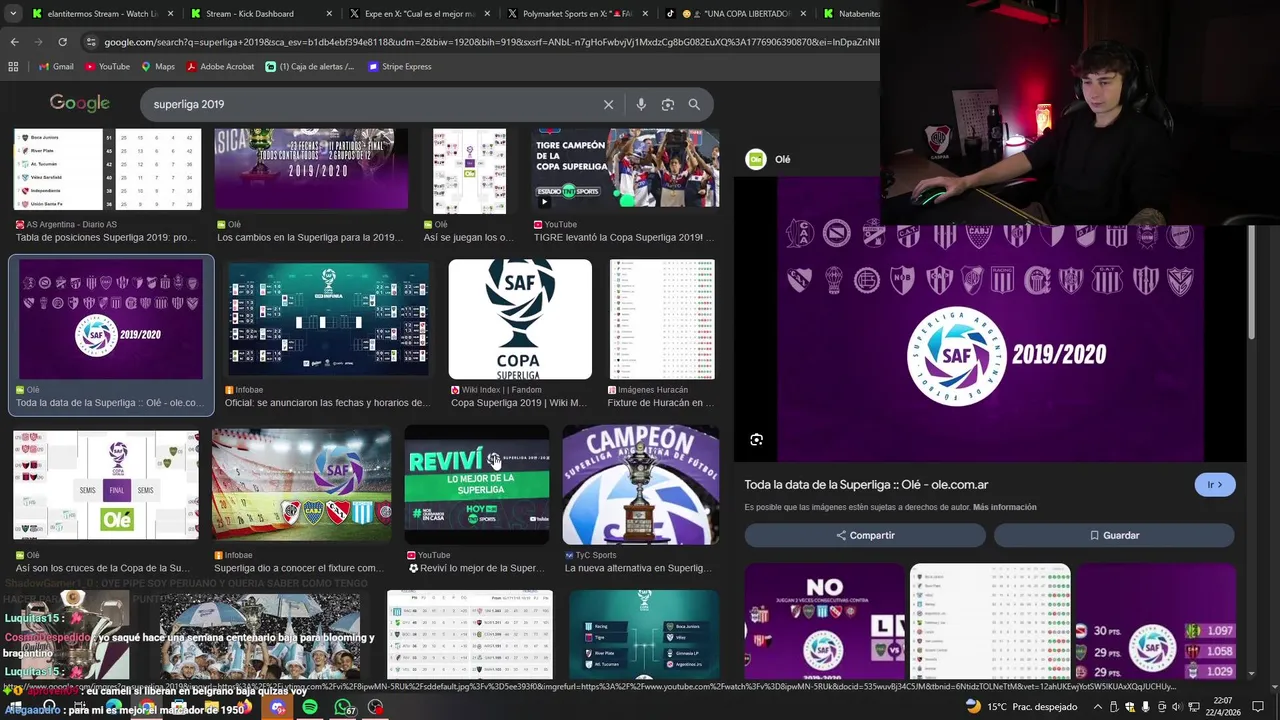This screenshot has height=720, width=1280.
Task: Click the Guardar button
Action: point(1114,535)
